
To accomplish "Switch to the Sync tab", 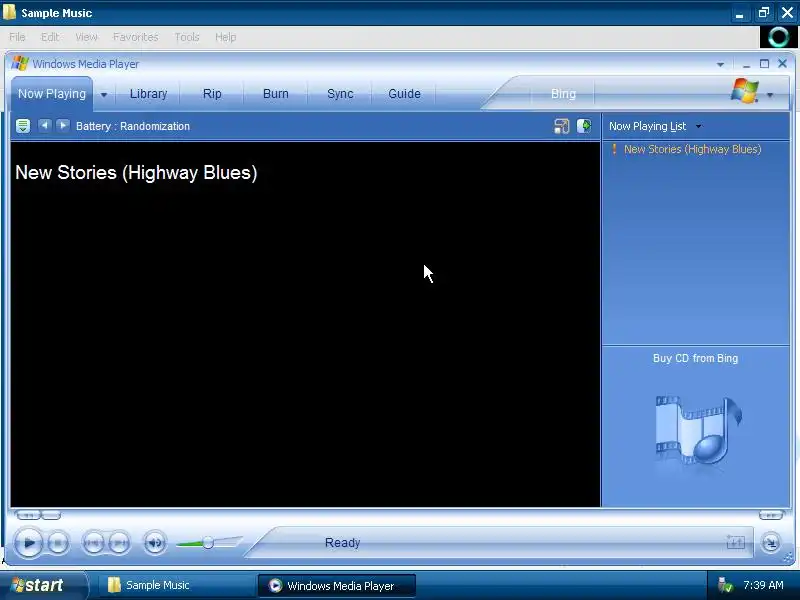I will [x=340, y=94].
